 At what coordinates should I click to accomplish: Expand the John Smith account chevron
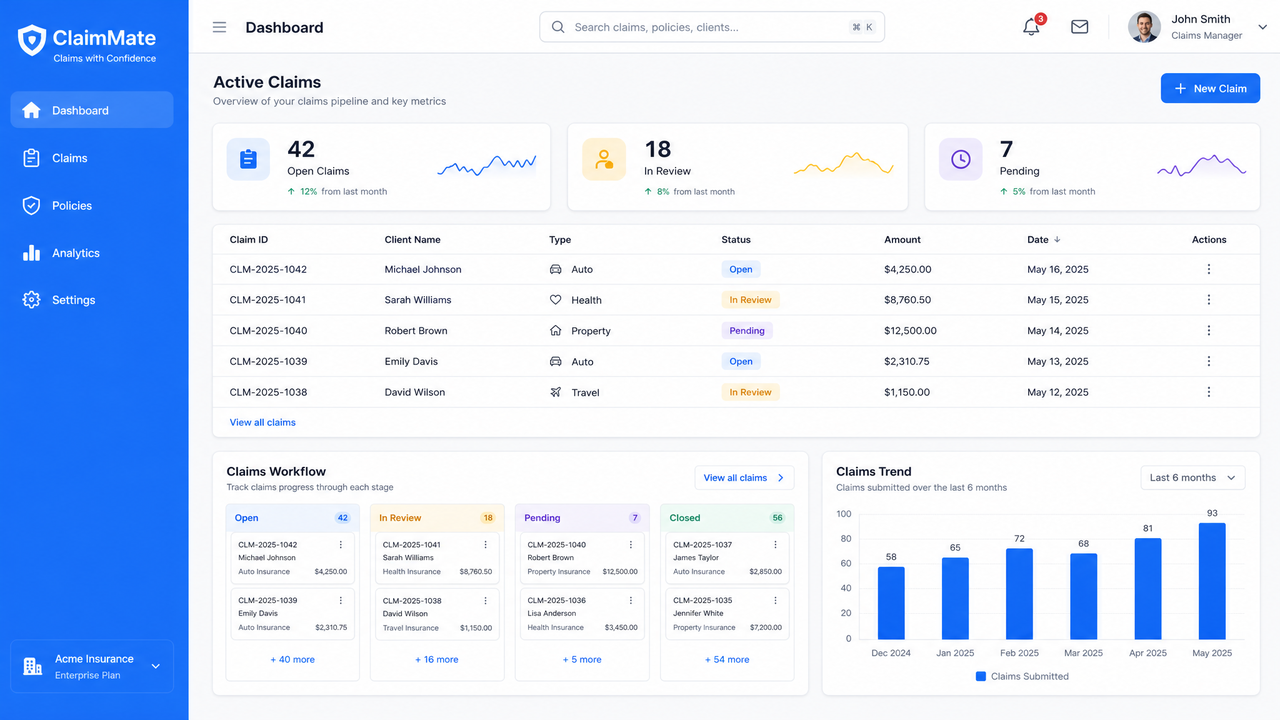click(x=1262, y=27)
